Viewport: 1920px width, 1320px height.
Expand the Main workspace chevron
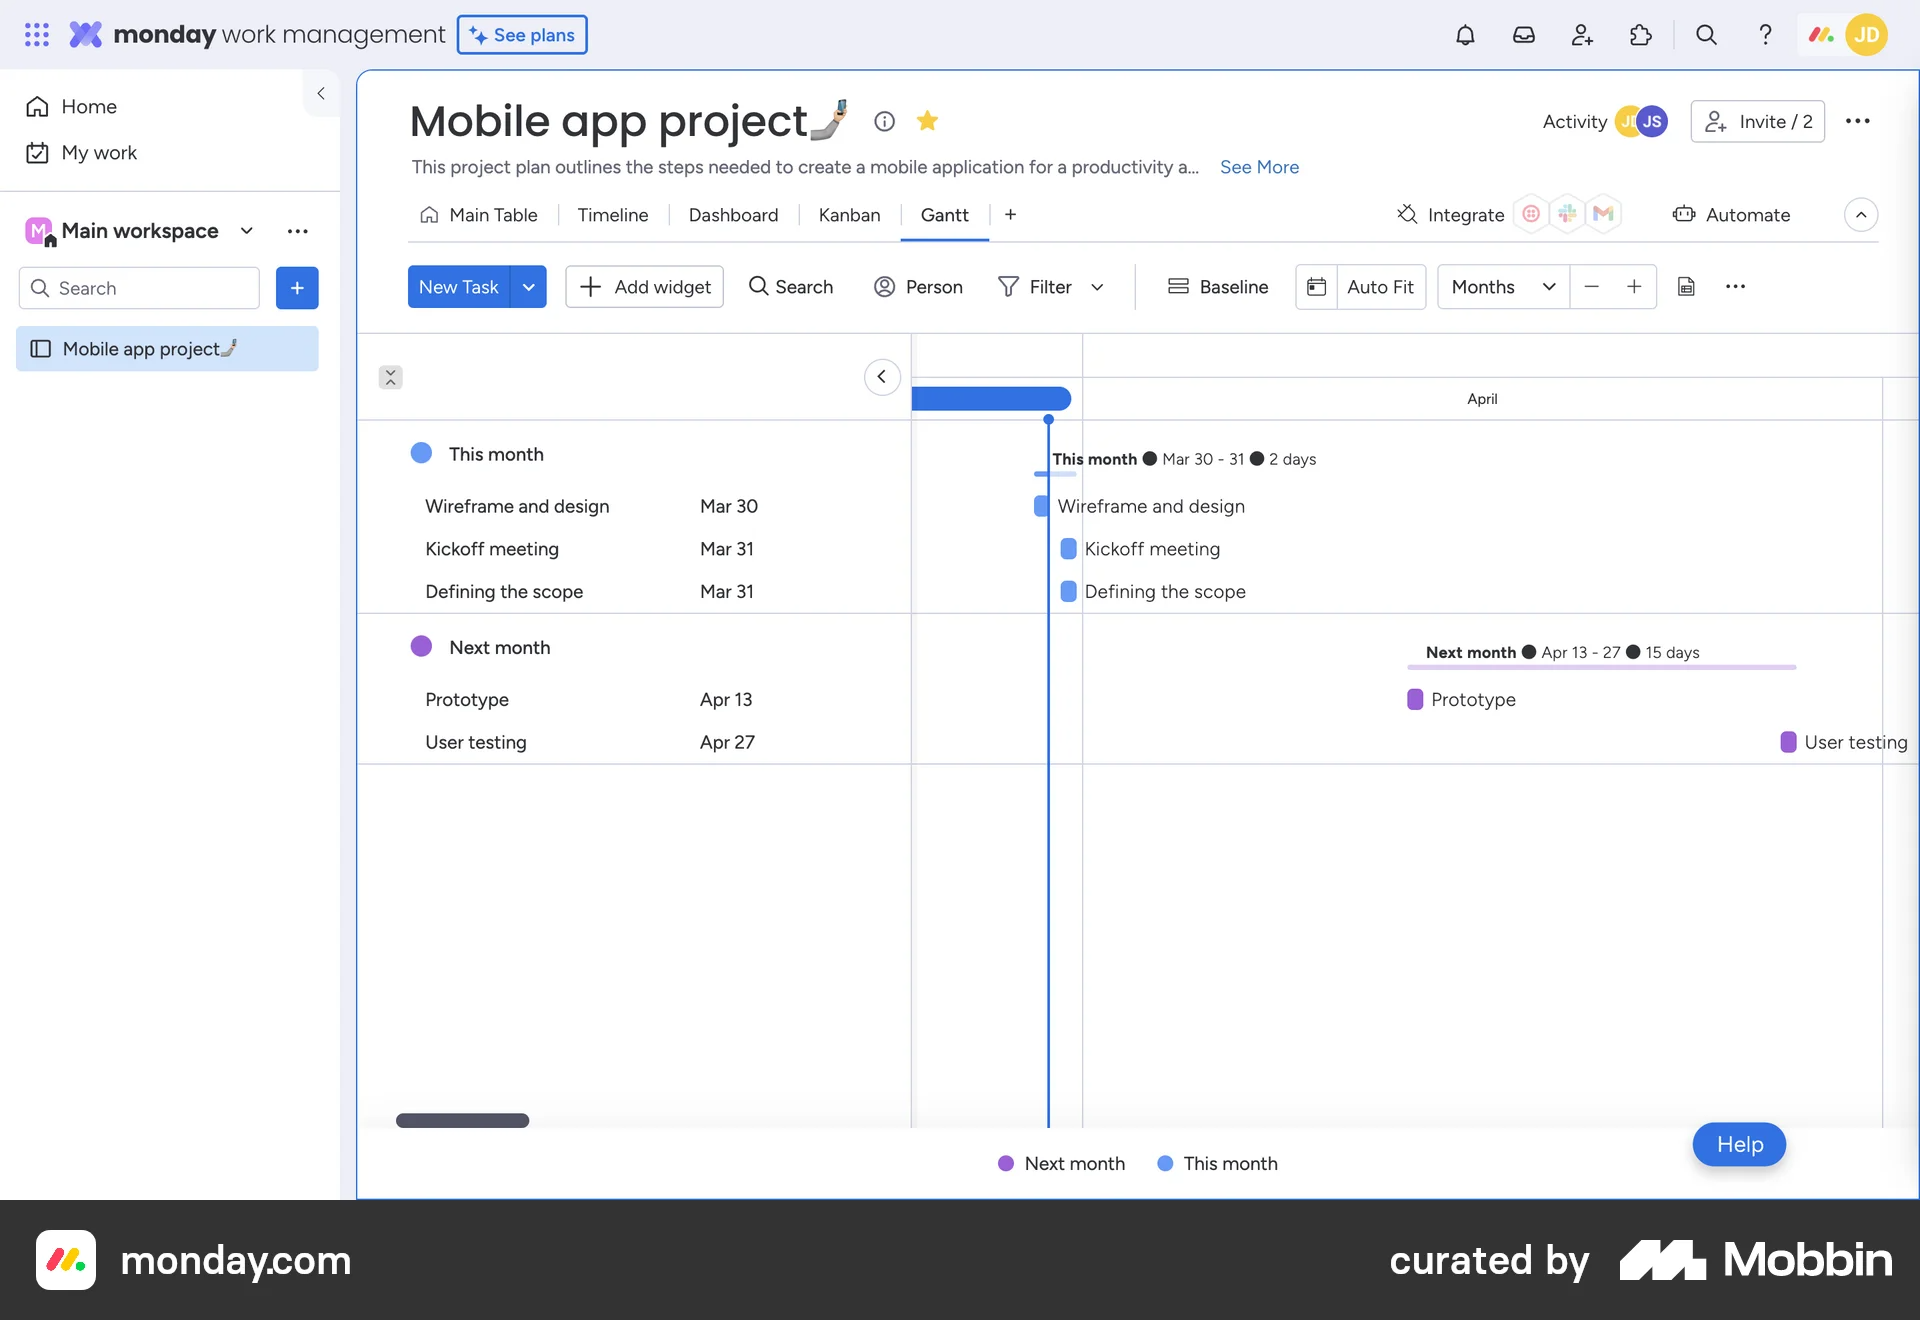click(246, 231)
